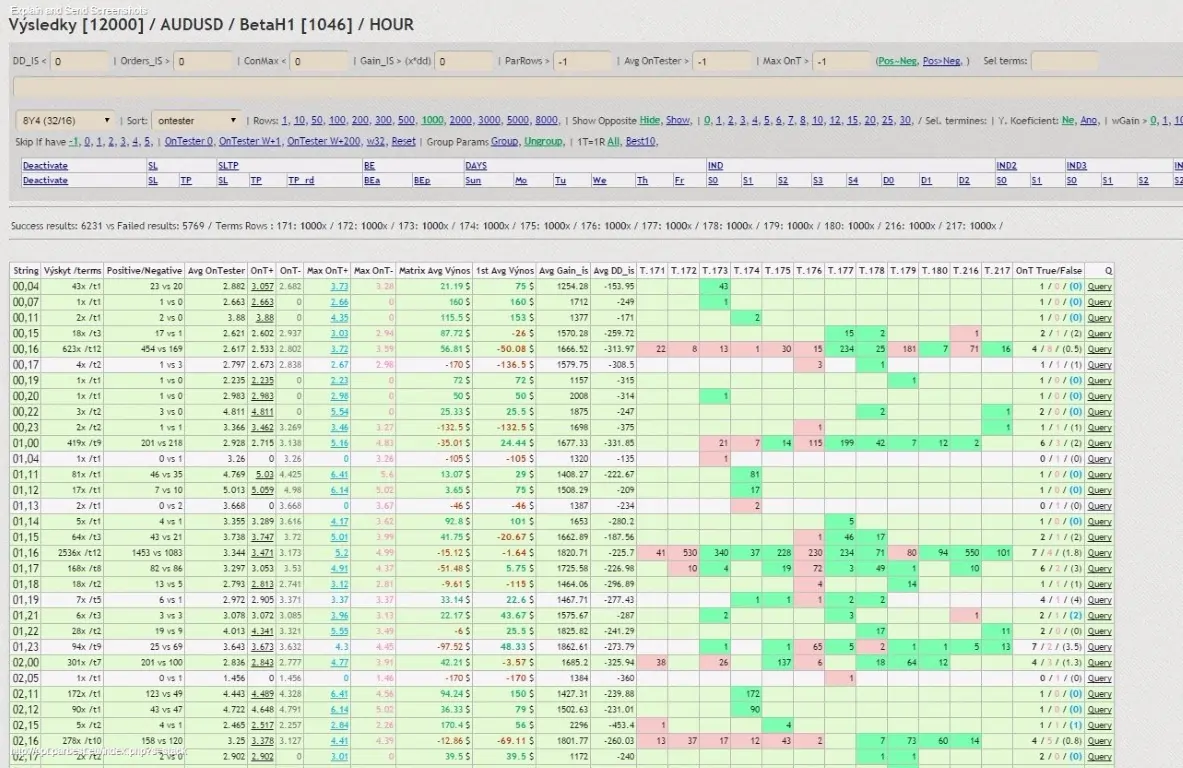Set Y. Koeficient to Ne

[1068, 121]
